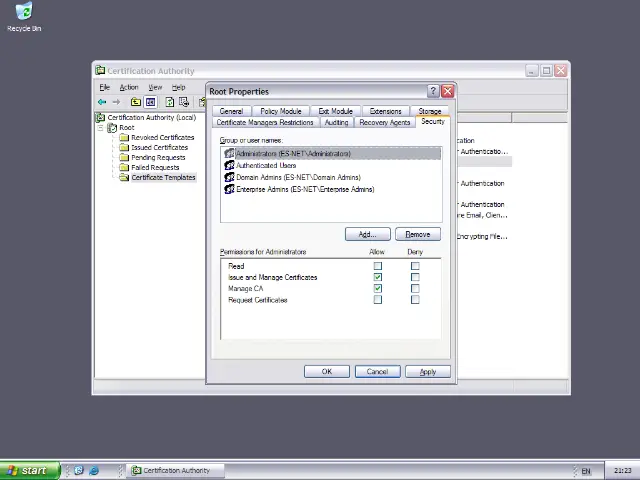Viewport: 640px width, 480px height.
Task: Toggle Allow for Issue and Manage Certificates
Action: point(378,277)
